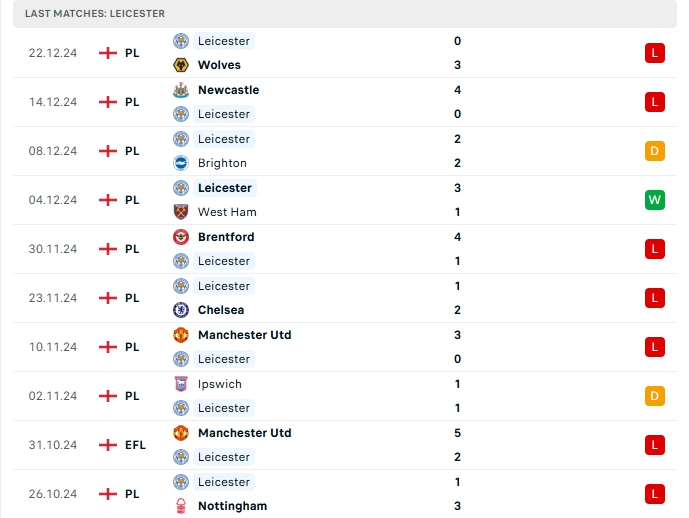Click the Last Matches: Leicester header
The image size is (689, 518).
[x=96, y=13]
